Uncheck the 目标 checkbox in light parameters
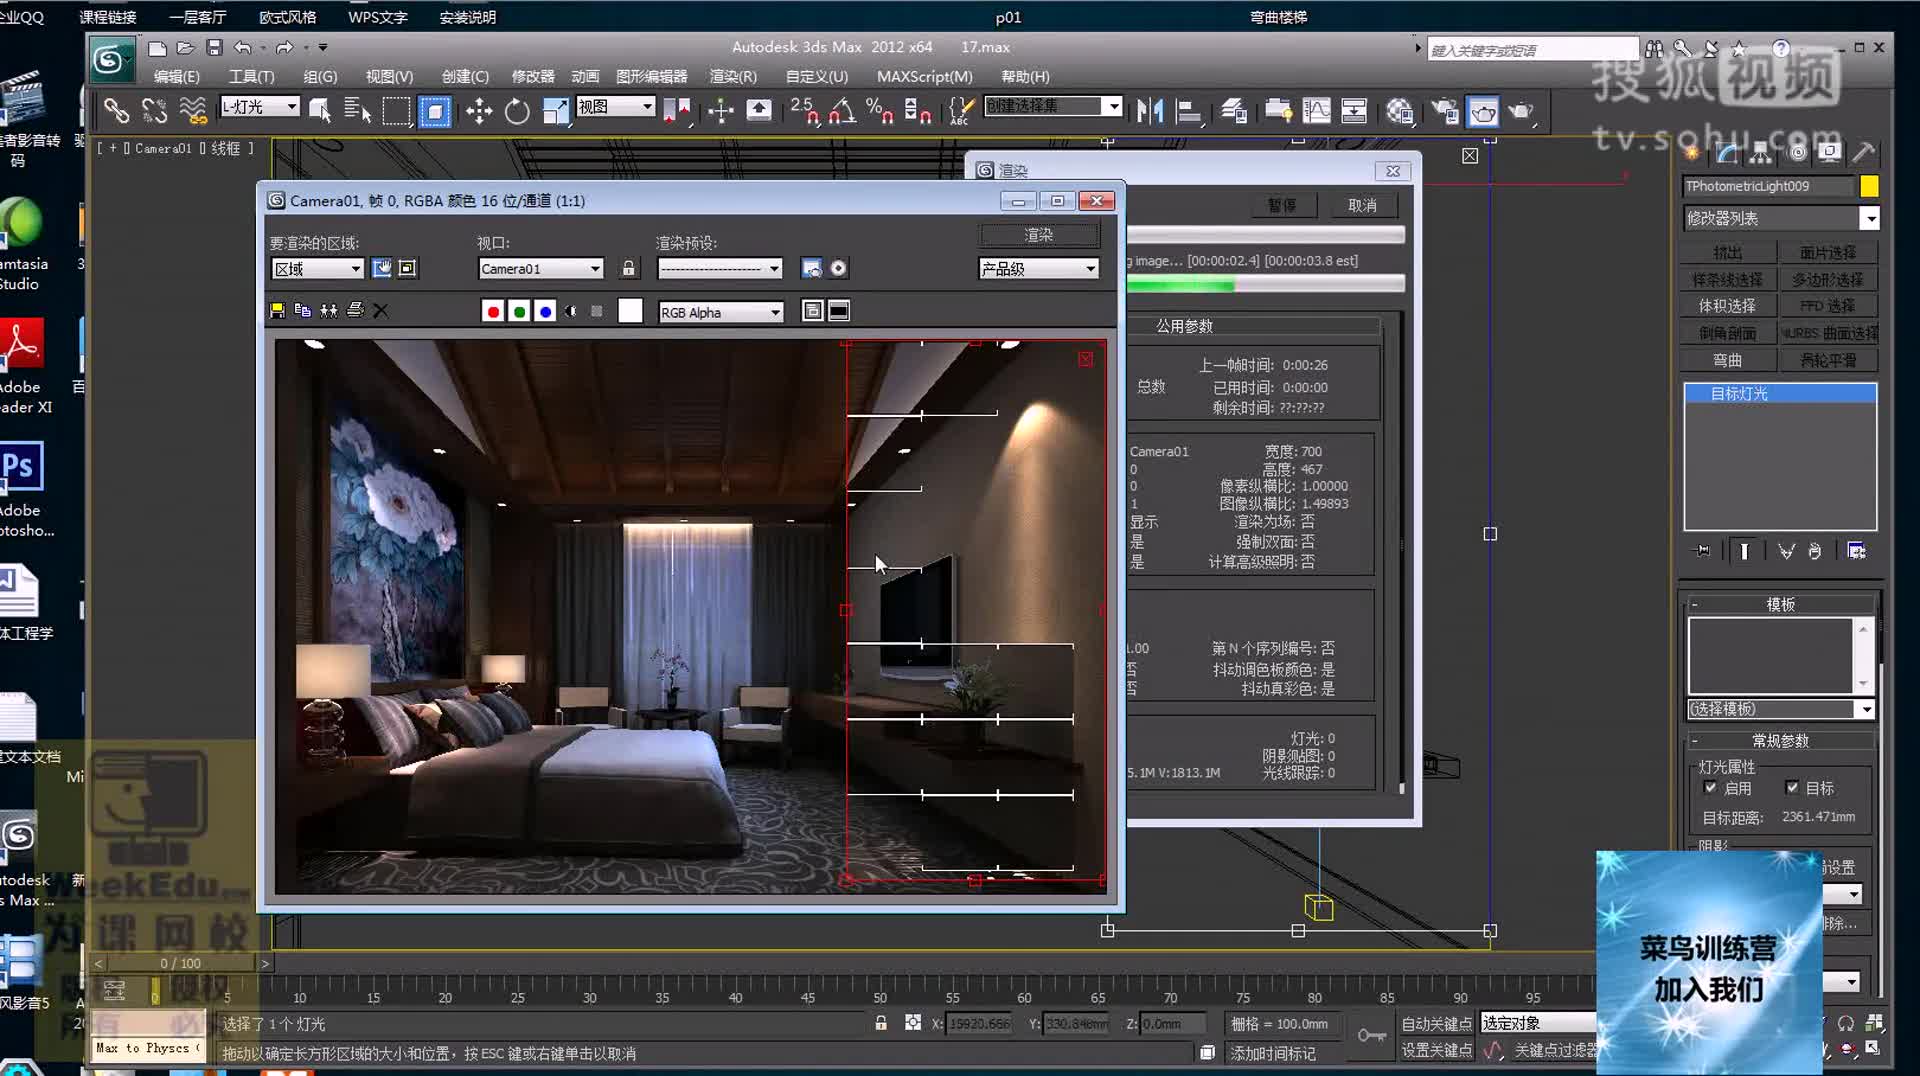This screenshot has width=1920, height=1076. [1793, 788]
